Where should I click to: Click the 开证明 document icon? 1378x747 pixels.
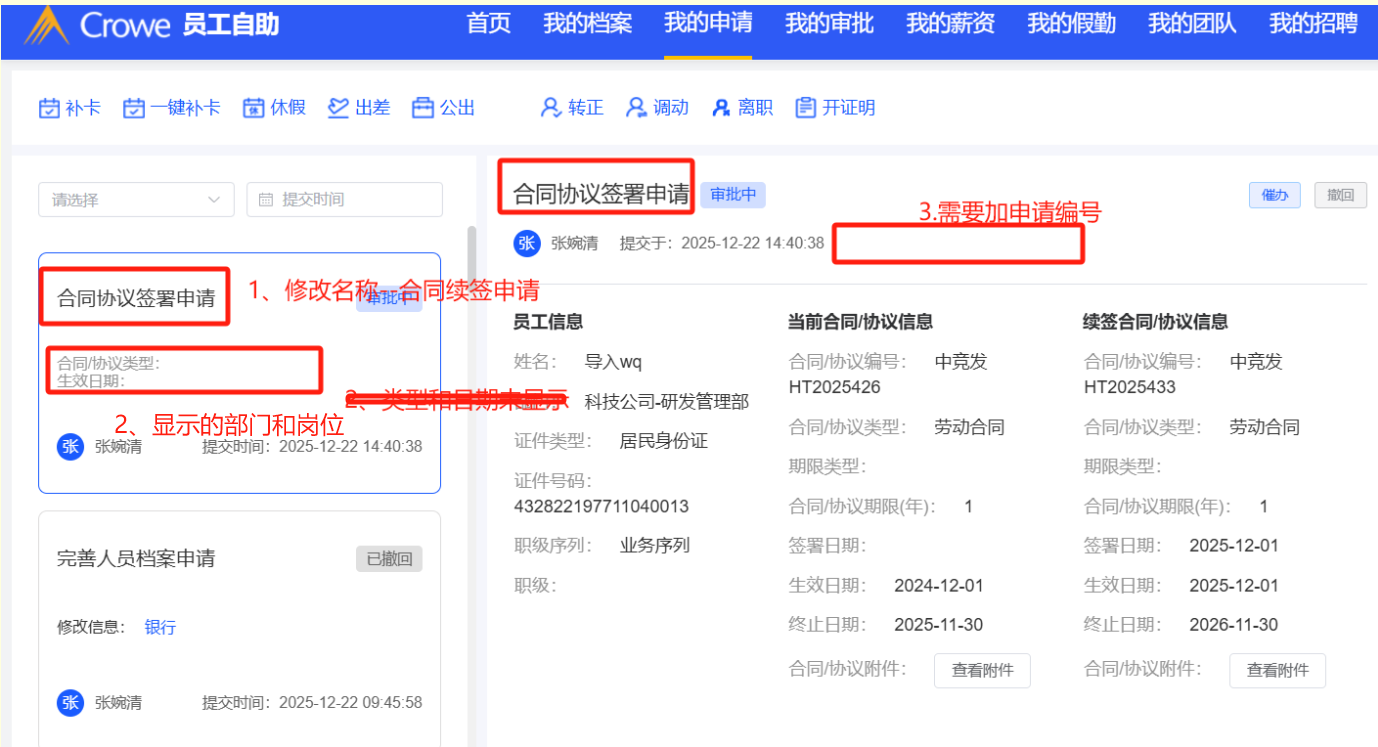806,108
